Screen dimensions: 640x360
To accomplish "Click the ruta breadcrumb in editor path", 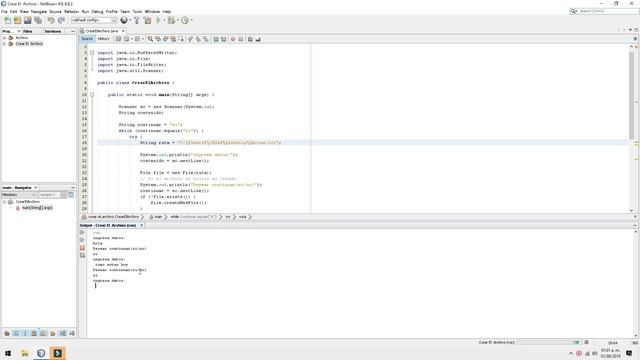I will [242, 217].
